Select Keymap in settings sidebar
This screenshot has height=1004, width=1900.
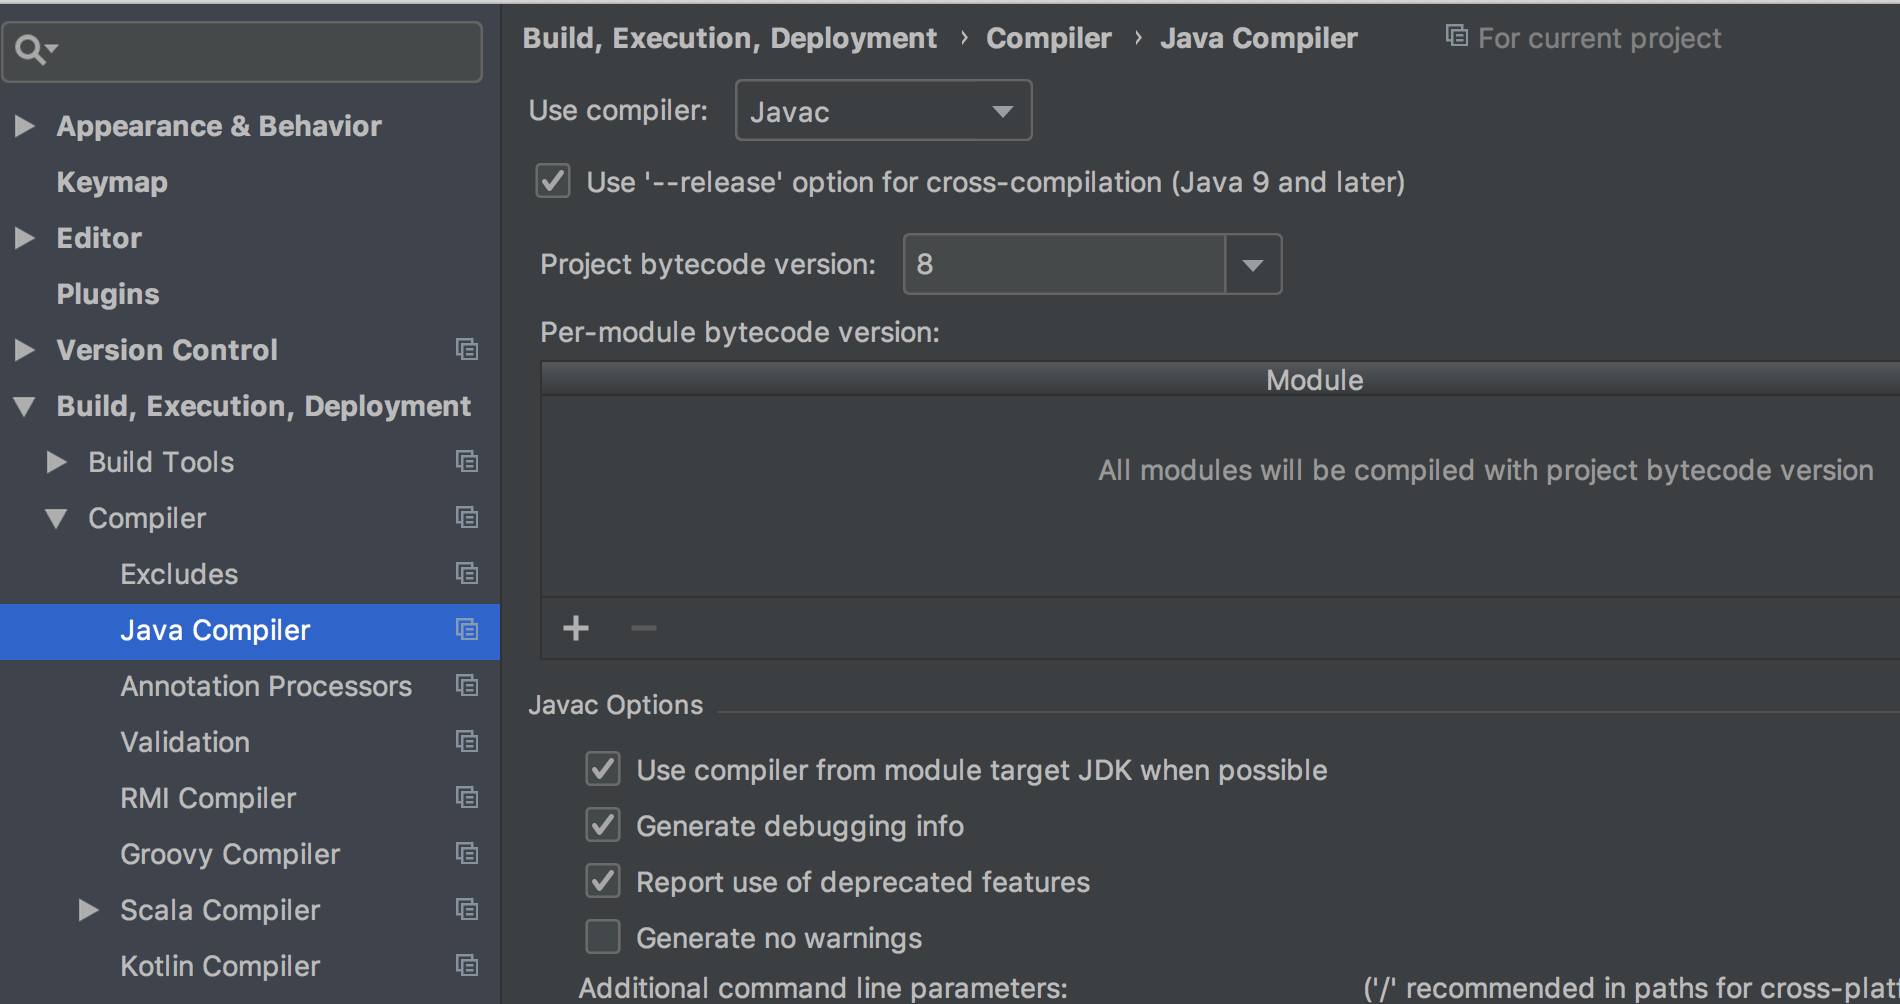coord(112,182)
